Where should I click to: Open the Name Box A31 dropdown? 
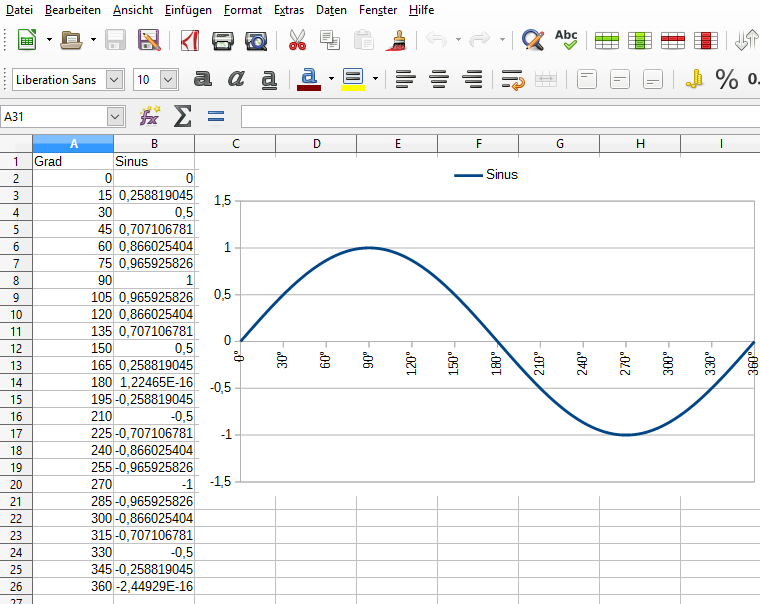115,116
